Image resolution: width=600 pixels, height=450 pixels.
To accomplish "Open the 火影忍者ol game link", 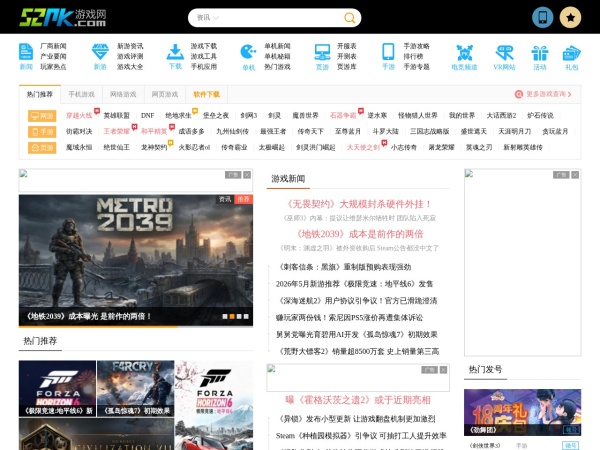I will pyautogui.click(x=194, y=147).
